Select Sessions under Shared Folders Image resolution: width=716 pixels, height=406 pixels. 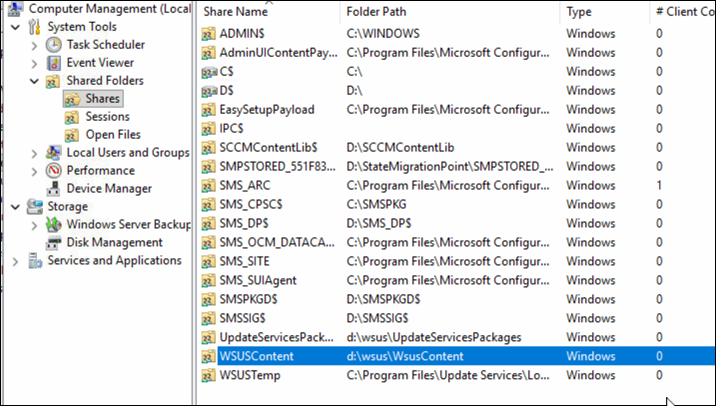pos(107,117)
